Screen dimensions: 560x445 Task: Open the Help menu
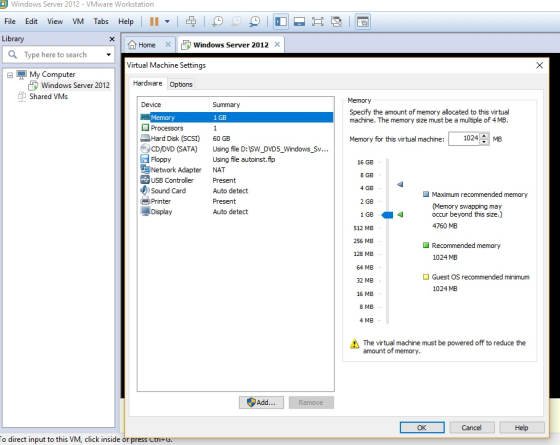[x=126, y=21]
